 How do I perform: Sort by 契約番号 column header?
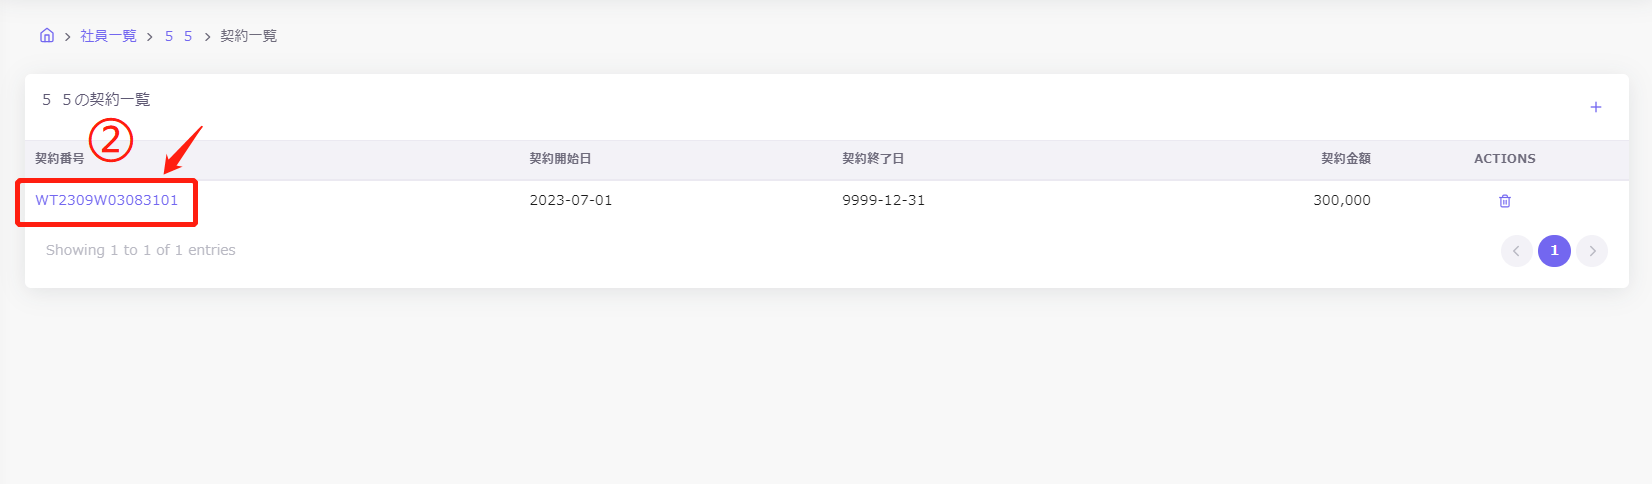(x=60, y=159)
